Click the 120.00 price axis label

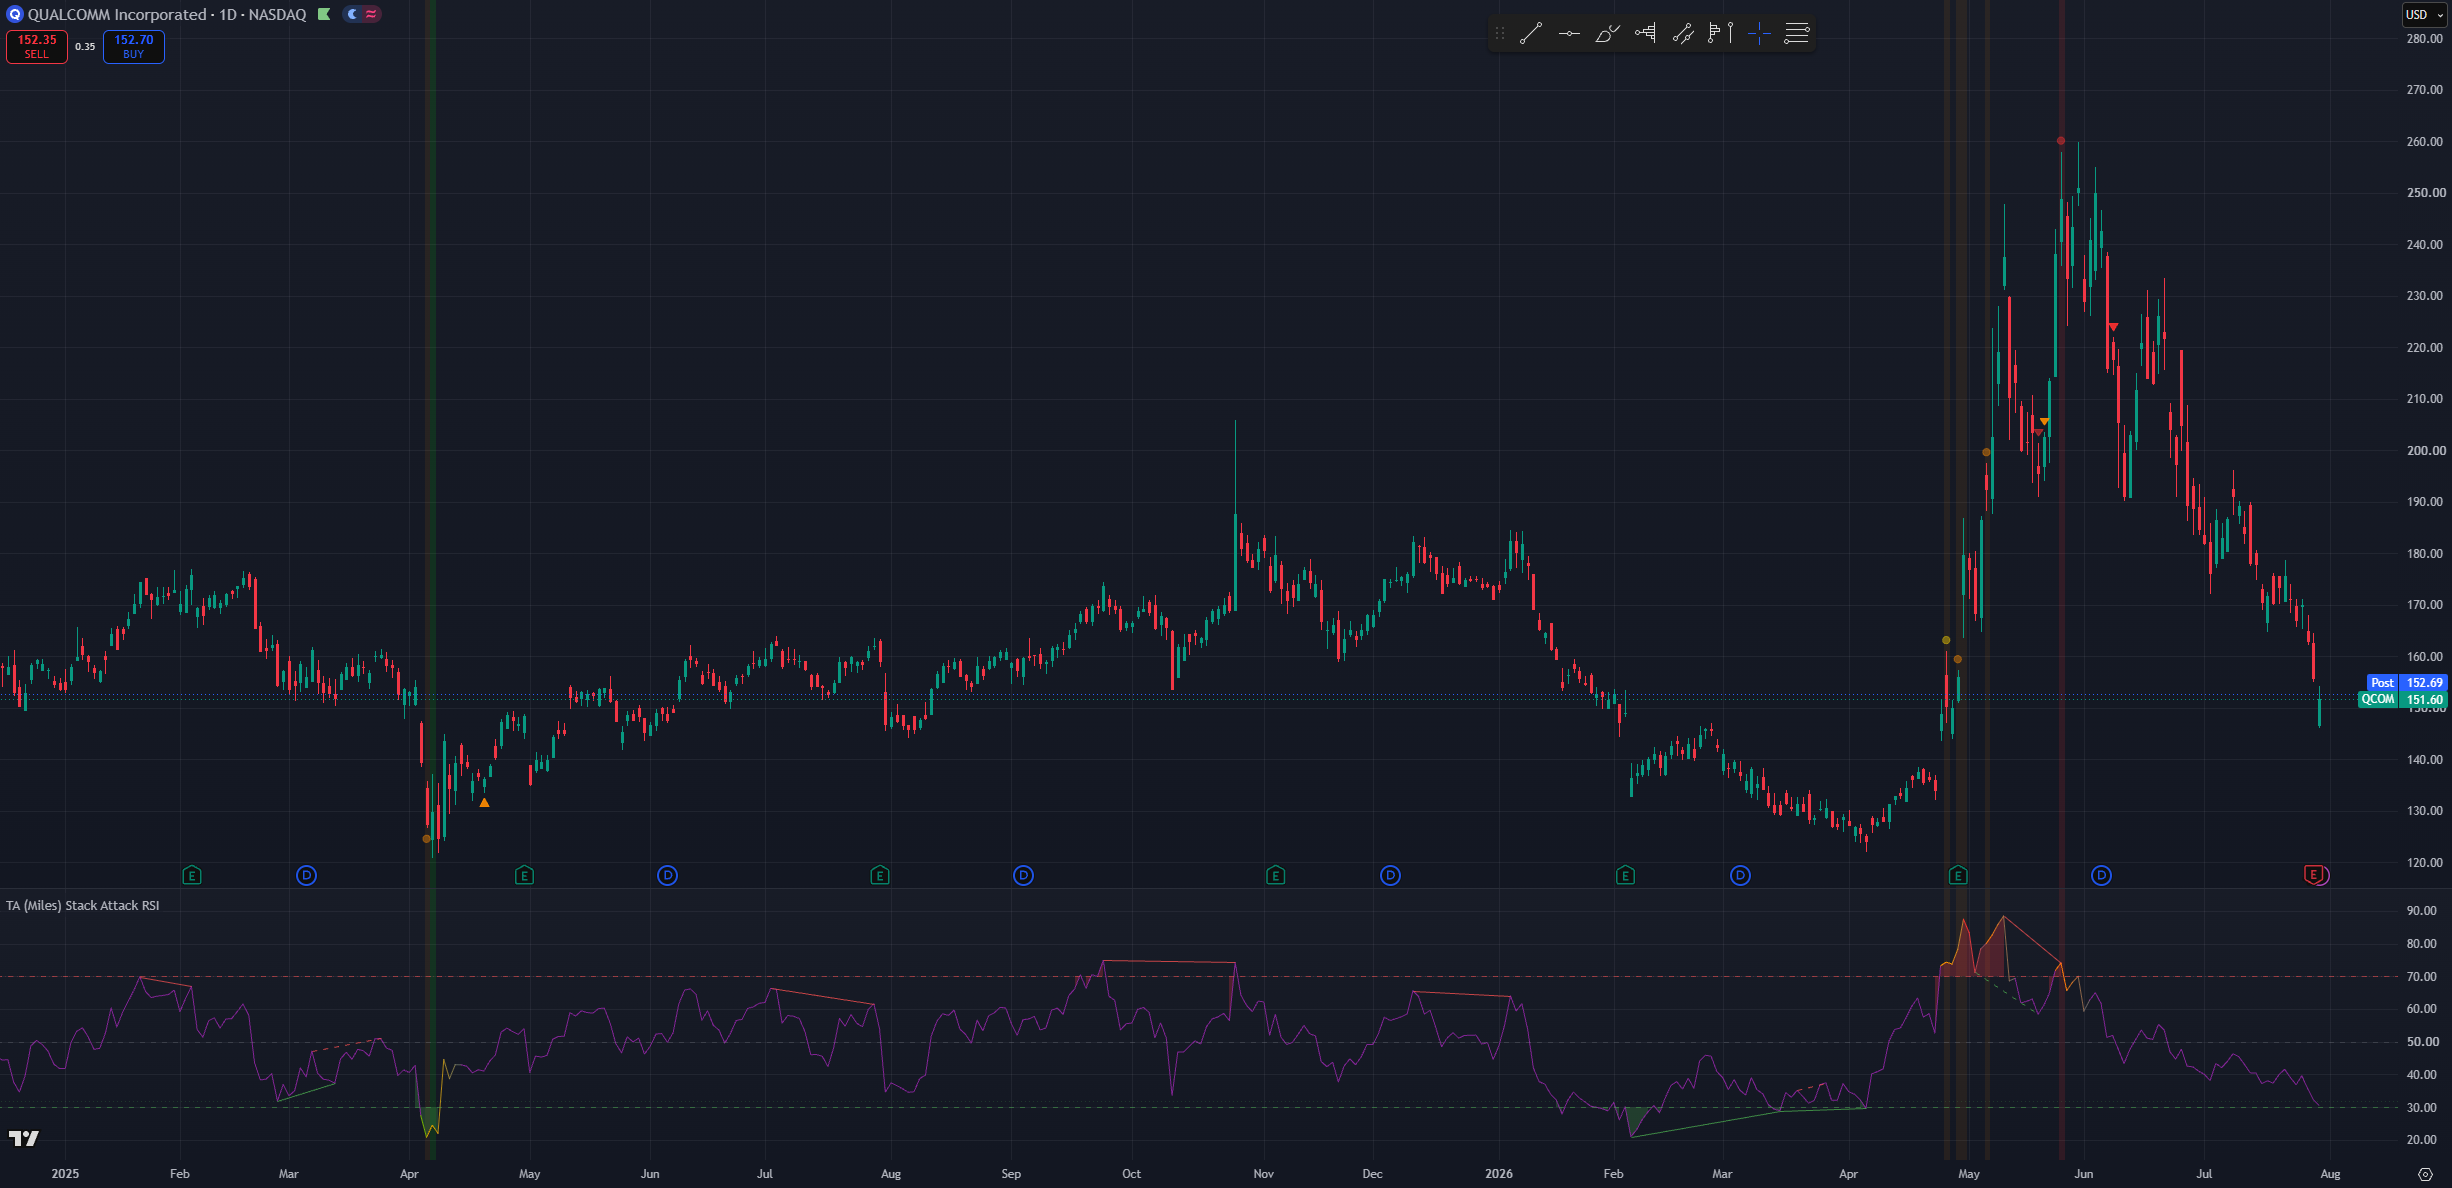point(2424,863)
